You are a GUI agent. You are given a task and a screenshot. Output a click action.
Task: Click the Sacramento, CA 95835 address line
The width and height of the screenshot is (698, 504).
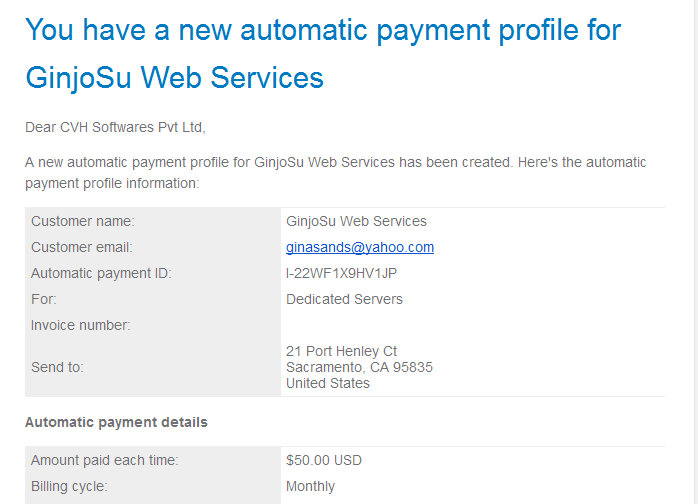359,367
